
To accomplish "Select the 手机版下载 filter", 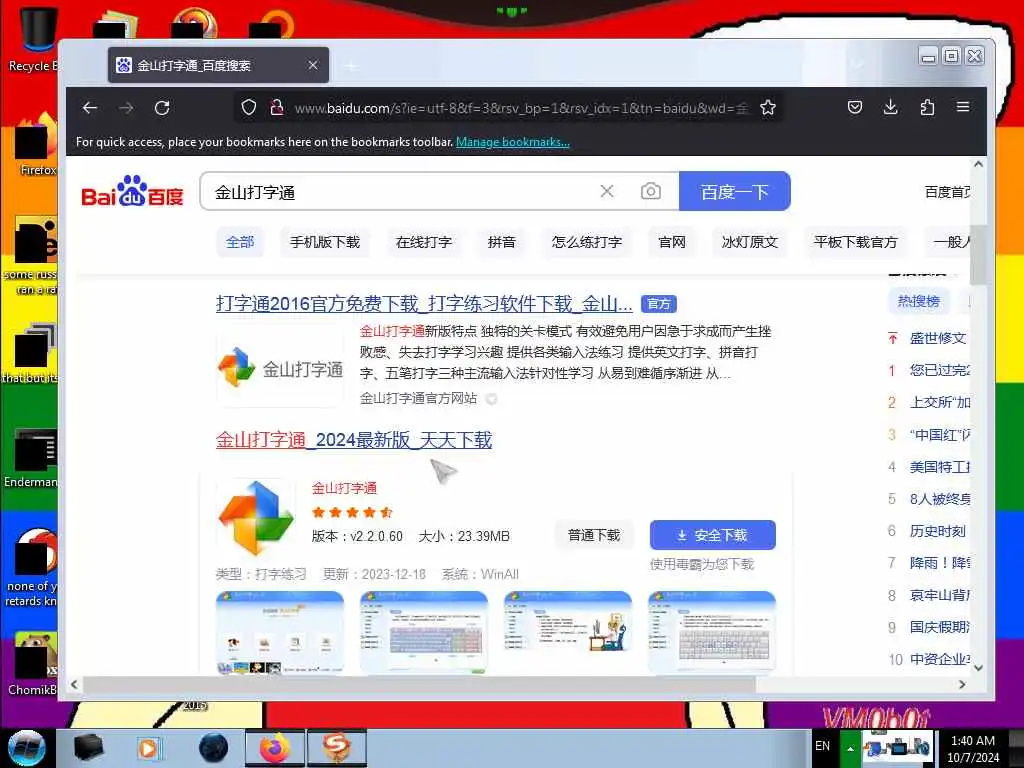I will pyautogui.click(x=325, y=242).
